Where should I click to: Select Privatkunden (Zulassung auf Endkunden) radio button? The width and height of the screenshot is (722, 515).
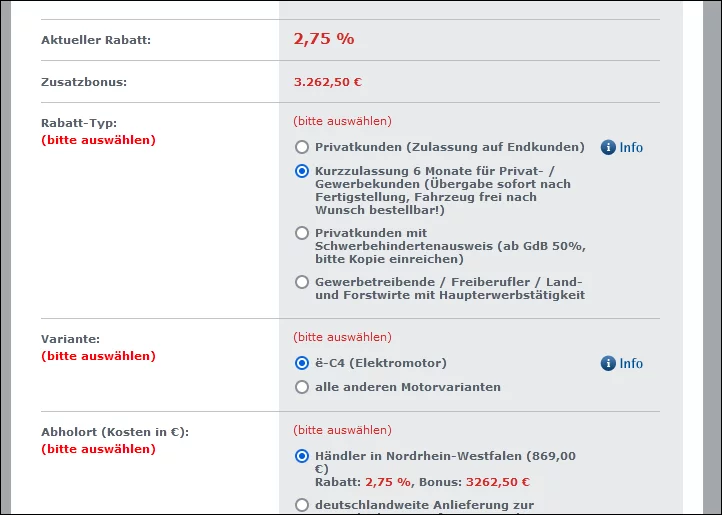point(302,147)
